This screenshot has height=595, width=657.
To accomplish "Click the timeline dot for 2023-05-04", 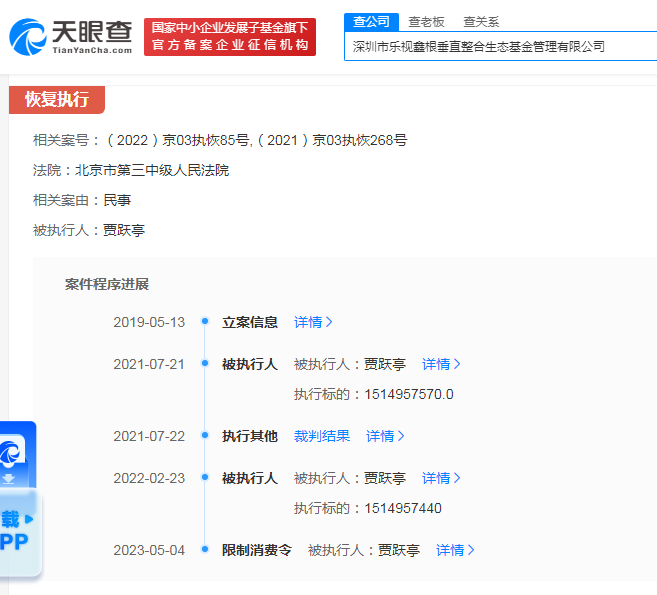I will click(205, 549).
